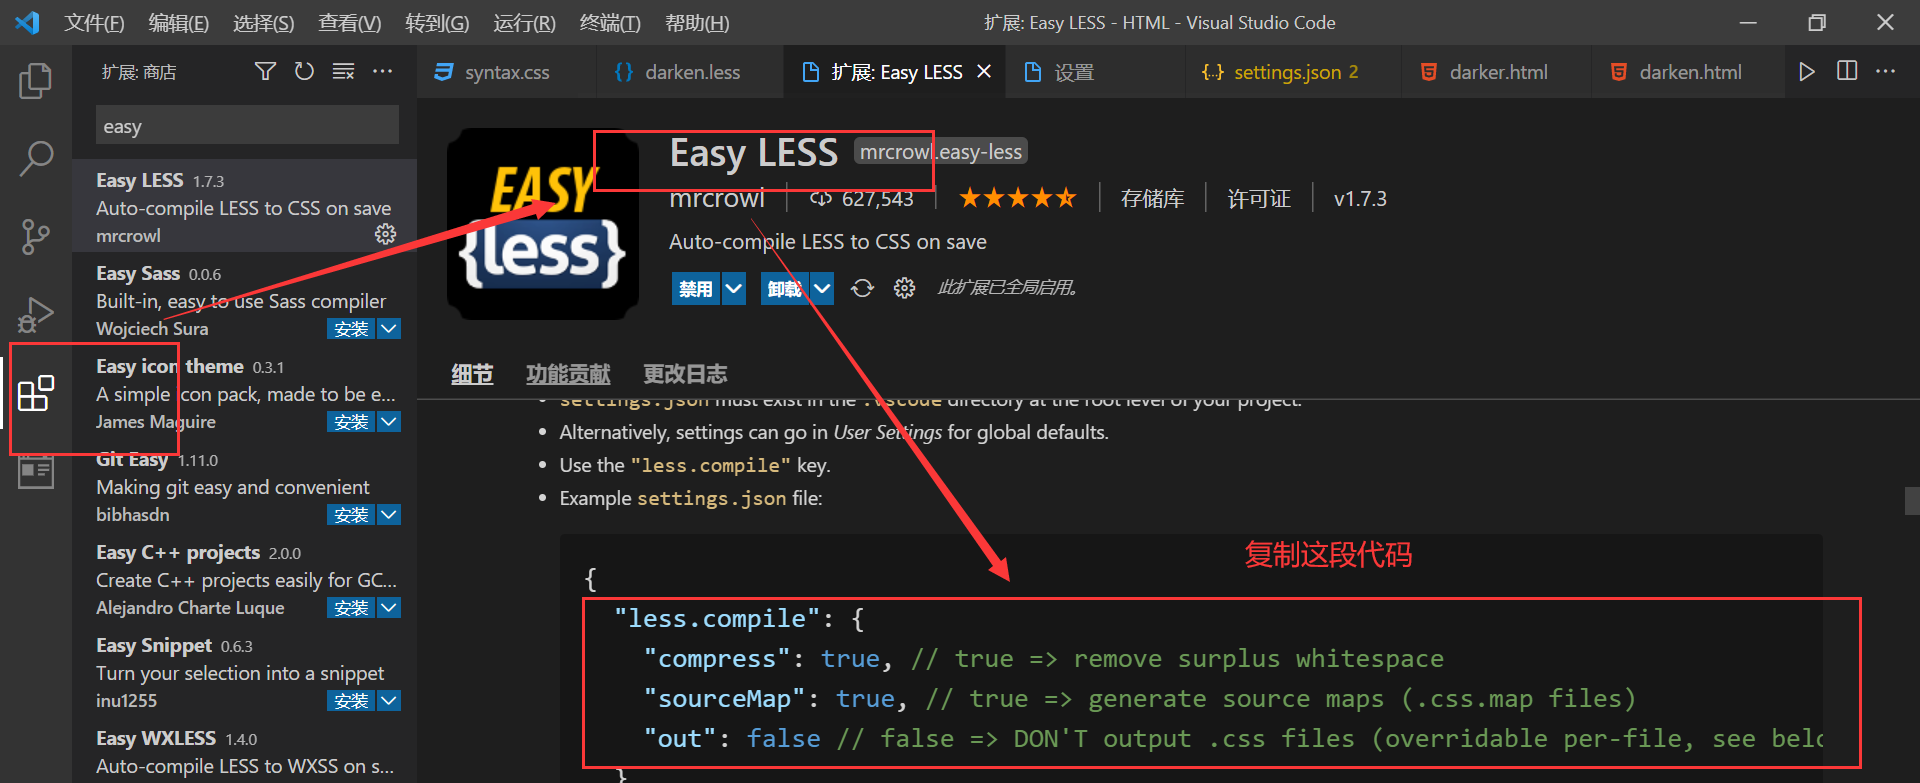Open the 选择(S) menu

coord(264,22)
